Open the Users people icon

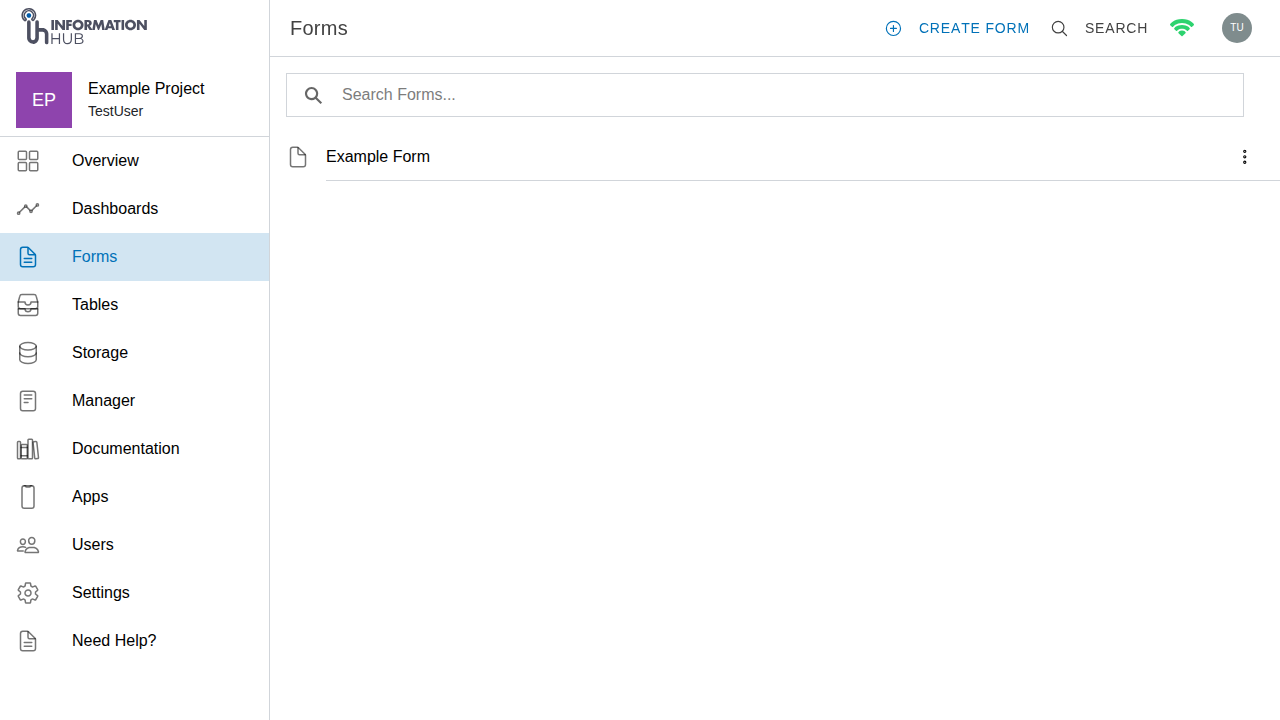[28, 545]
